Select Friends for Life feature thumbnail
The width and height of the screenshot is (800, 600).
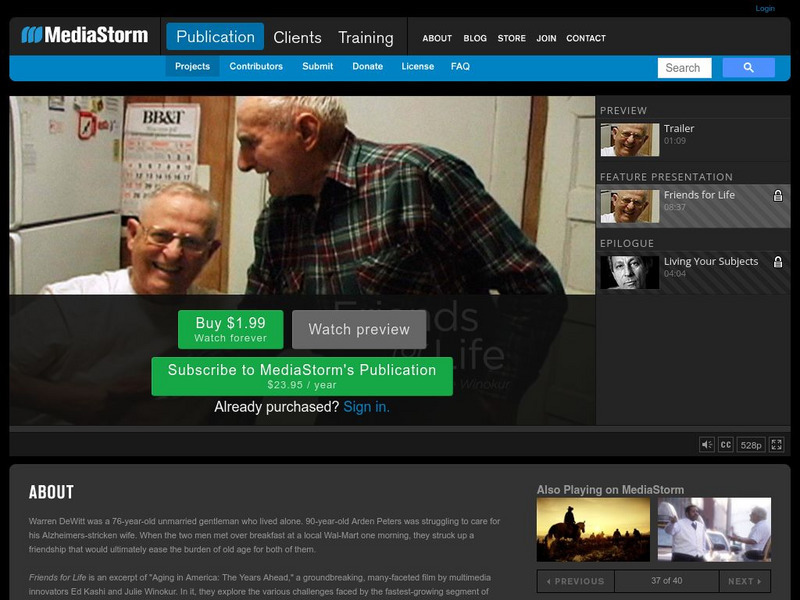click(x=630, y=206)
